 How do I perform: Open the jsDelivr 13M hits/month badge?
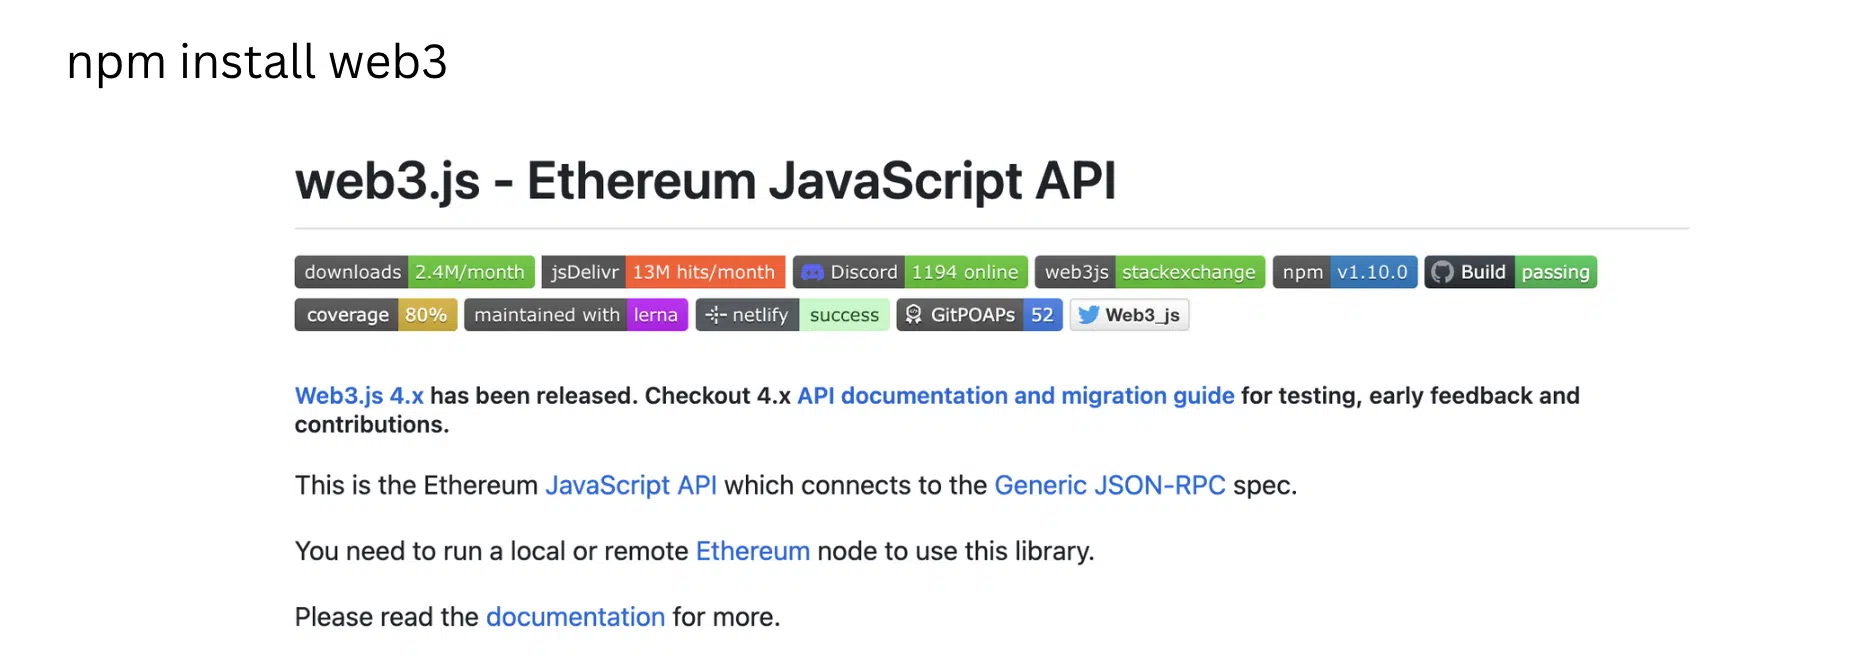663,272
